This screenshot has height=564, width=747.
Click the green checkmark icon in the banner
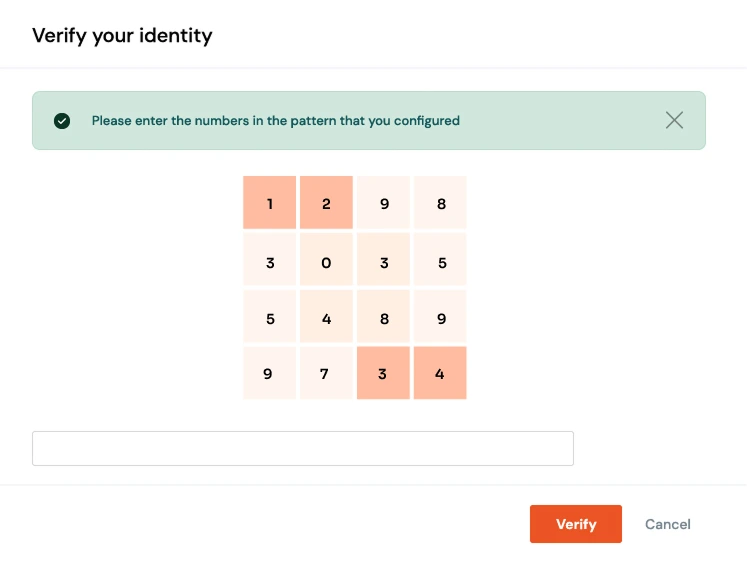point(62,121)
